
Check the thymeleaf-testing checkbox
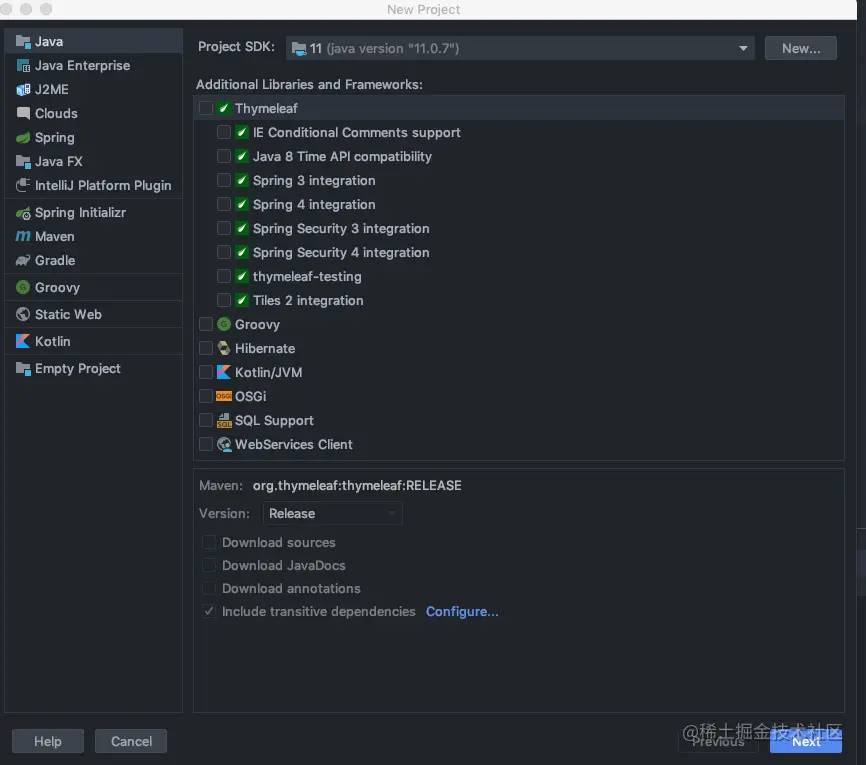point(224,276)
